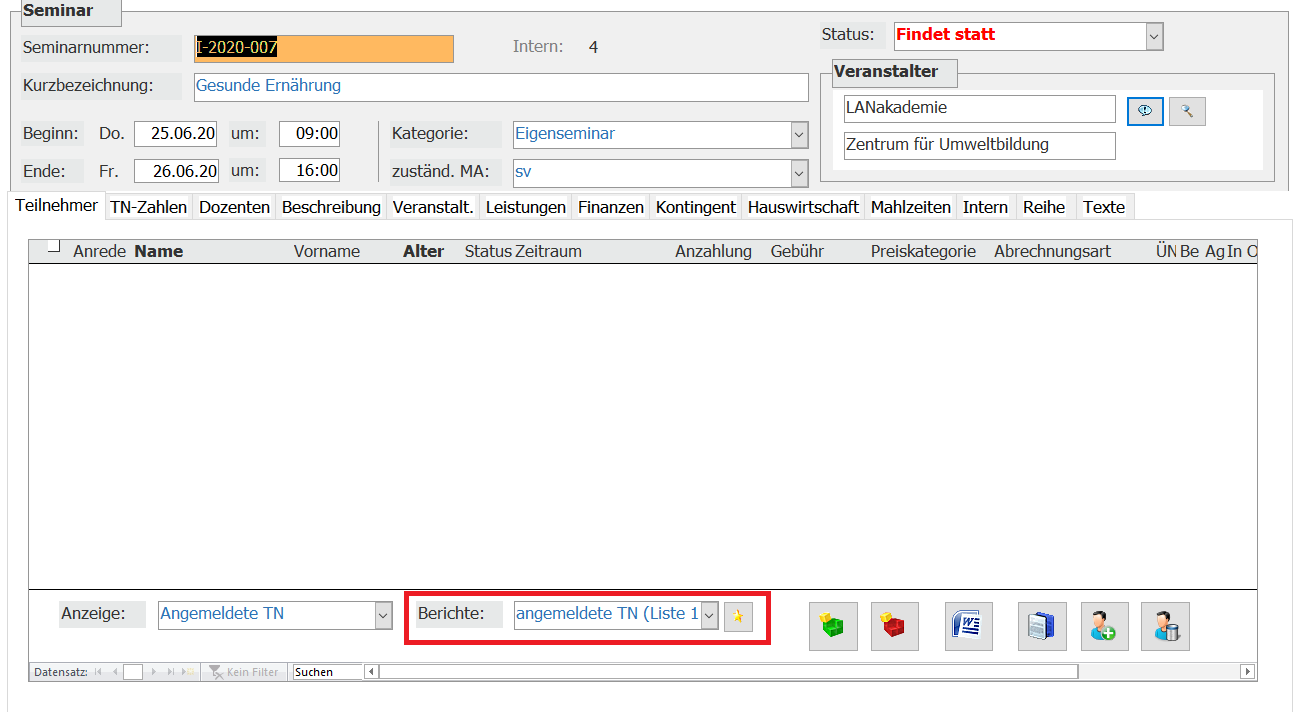Click the wrench icon in Veranstalter box
Screen dimensions: 1293x712
pyautogui.click(x=1187, y=111)
